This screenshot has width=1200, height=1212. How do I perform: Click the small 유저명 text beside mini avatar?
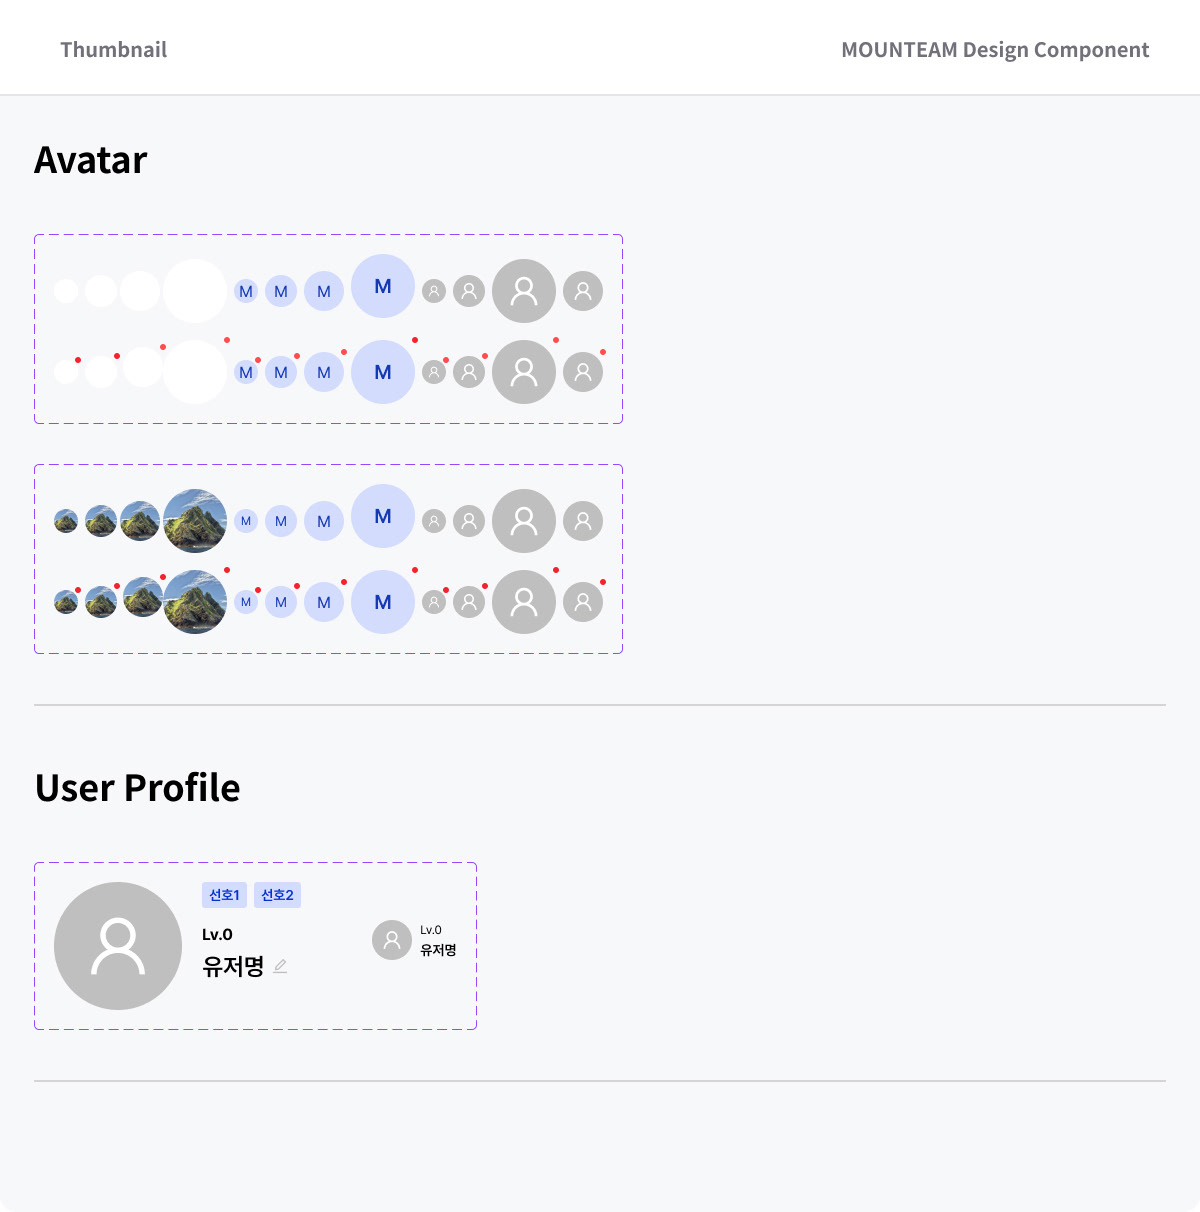[x=438, y=950]
